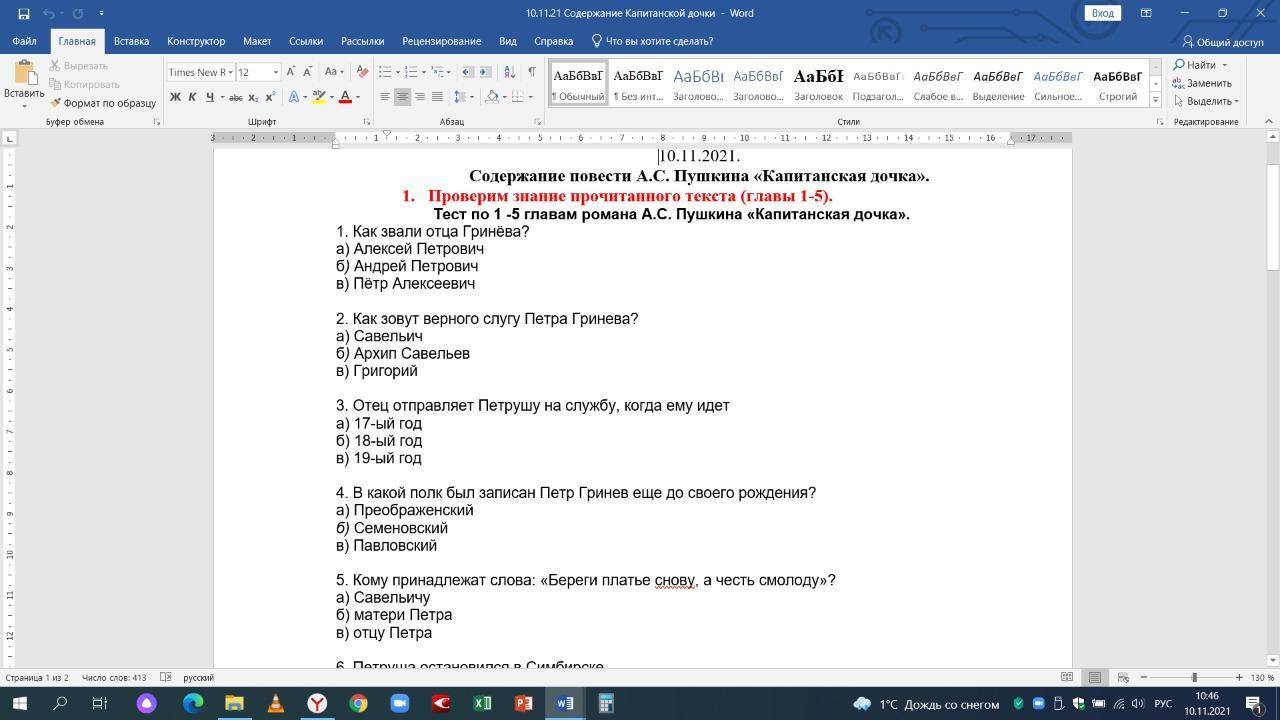
Task: Click the increase indent icon
Action: click(x=485, y=72)
